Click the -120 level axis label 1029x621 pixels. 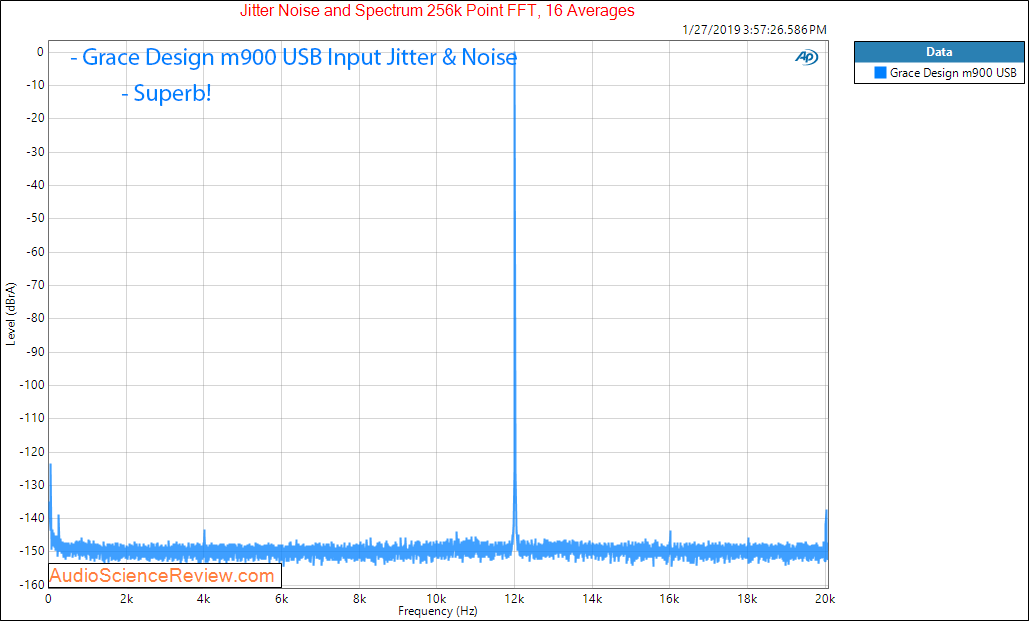33,451
